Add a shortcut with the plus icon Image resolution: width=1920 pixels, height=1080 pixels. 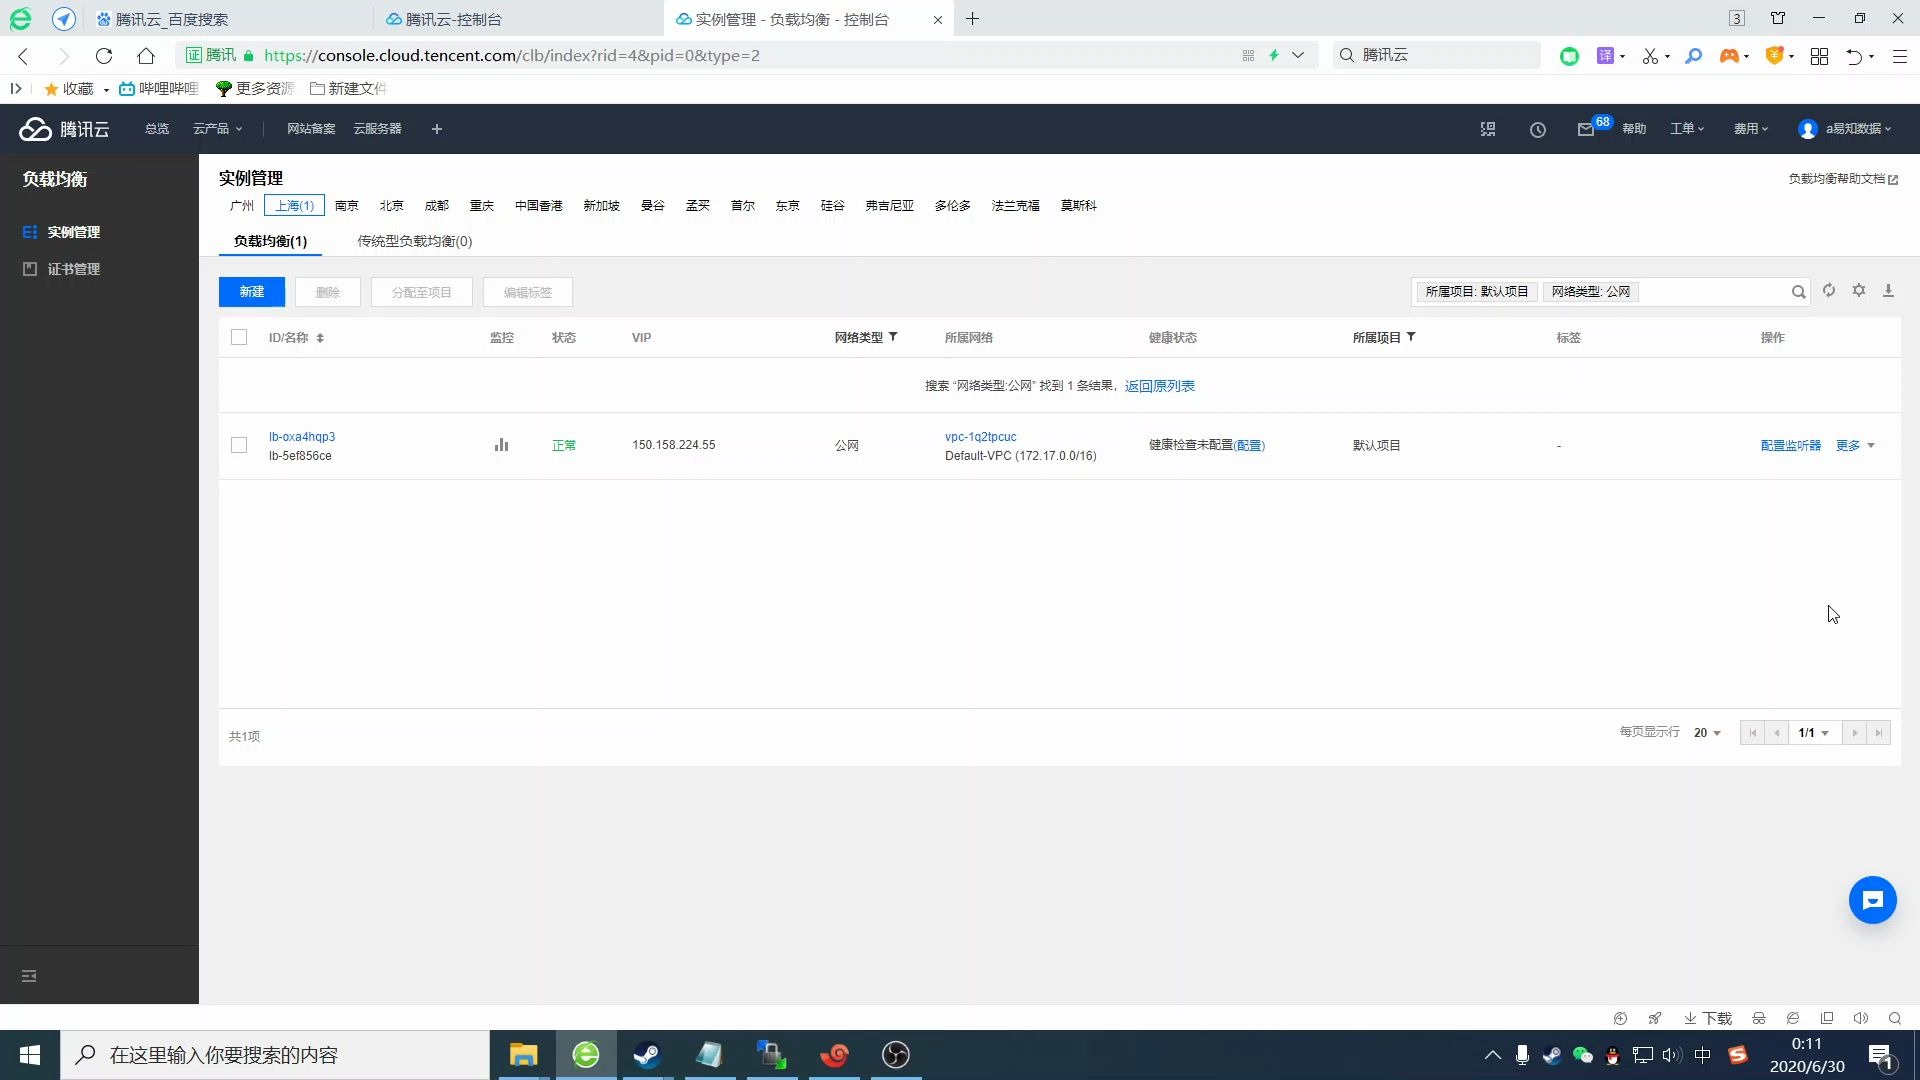pos(437,129)
